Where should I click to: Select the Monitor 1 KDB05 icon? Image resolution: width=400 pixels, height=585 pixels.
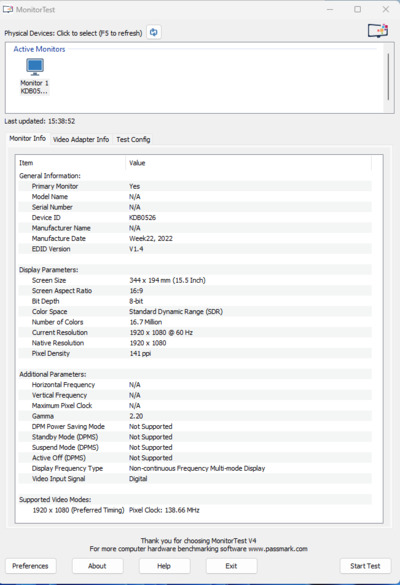coord(34,76)
